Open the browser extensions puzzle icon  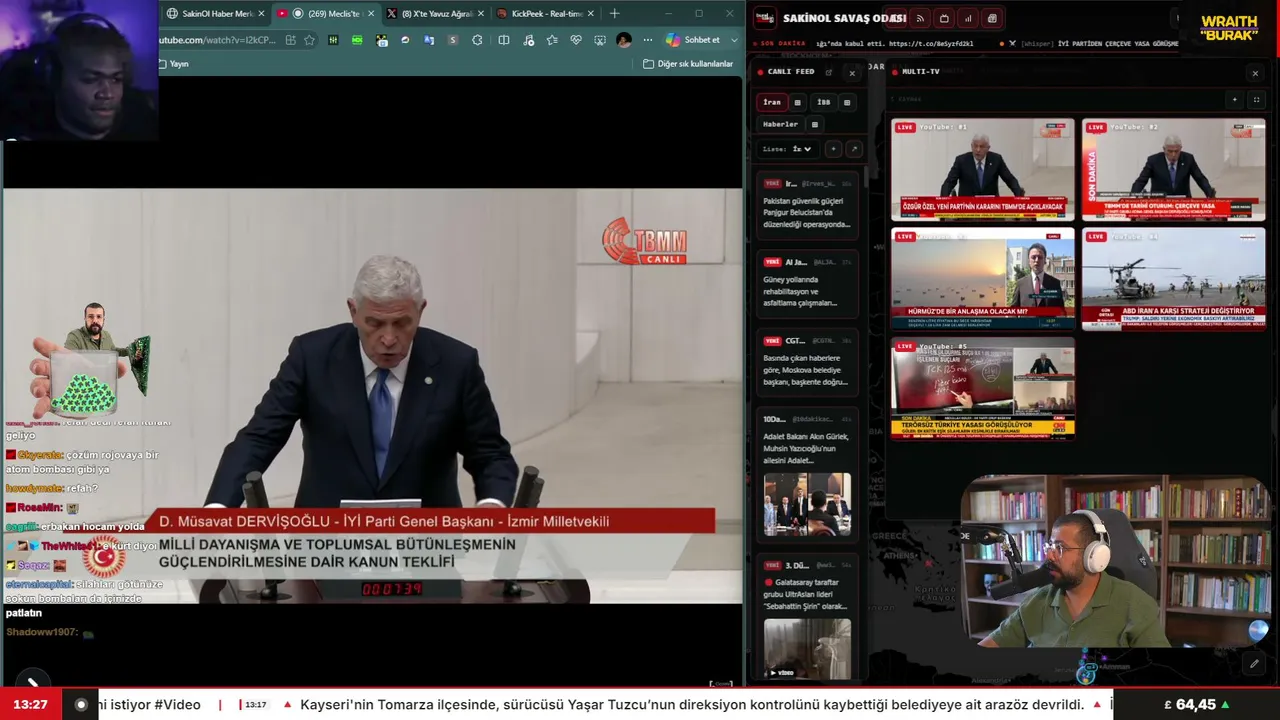477,40
